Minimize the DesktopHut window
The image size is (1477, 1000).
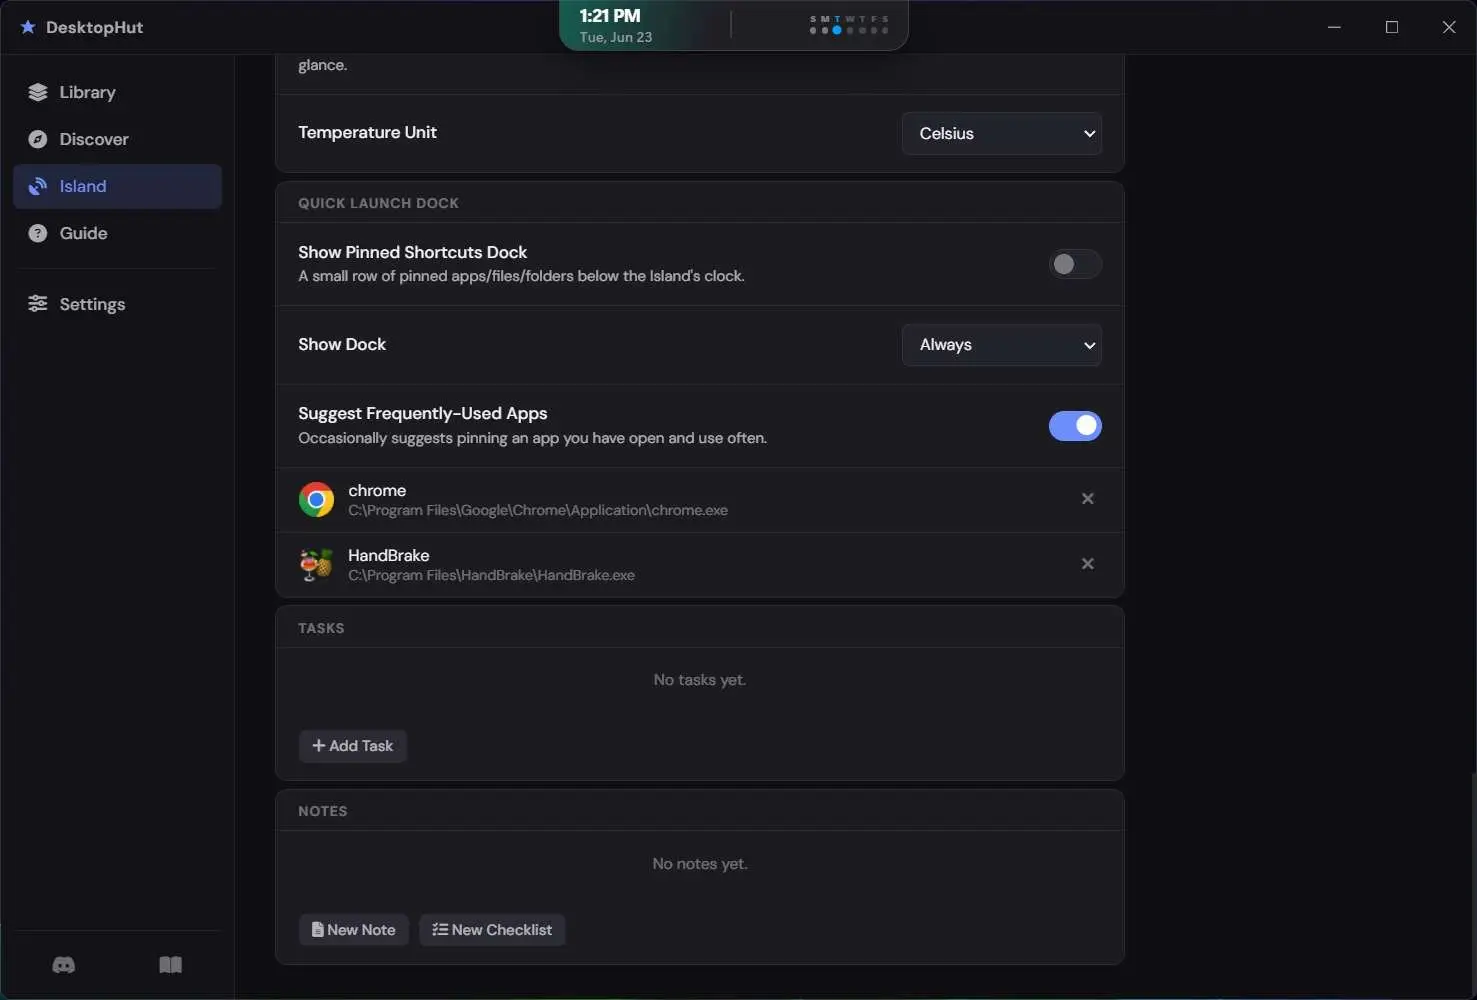(1334, 27)
